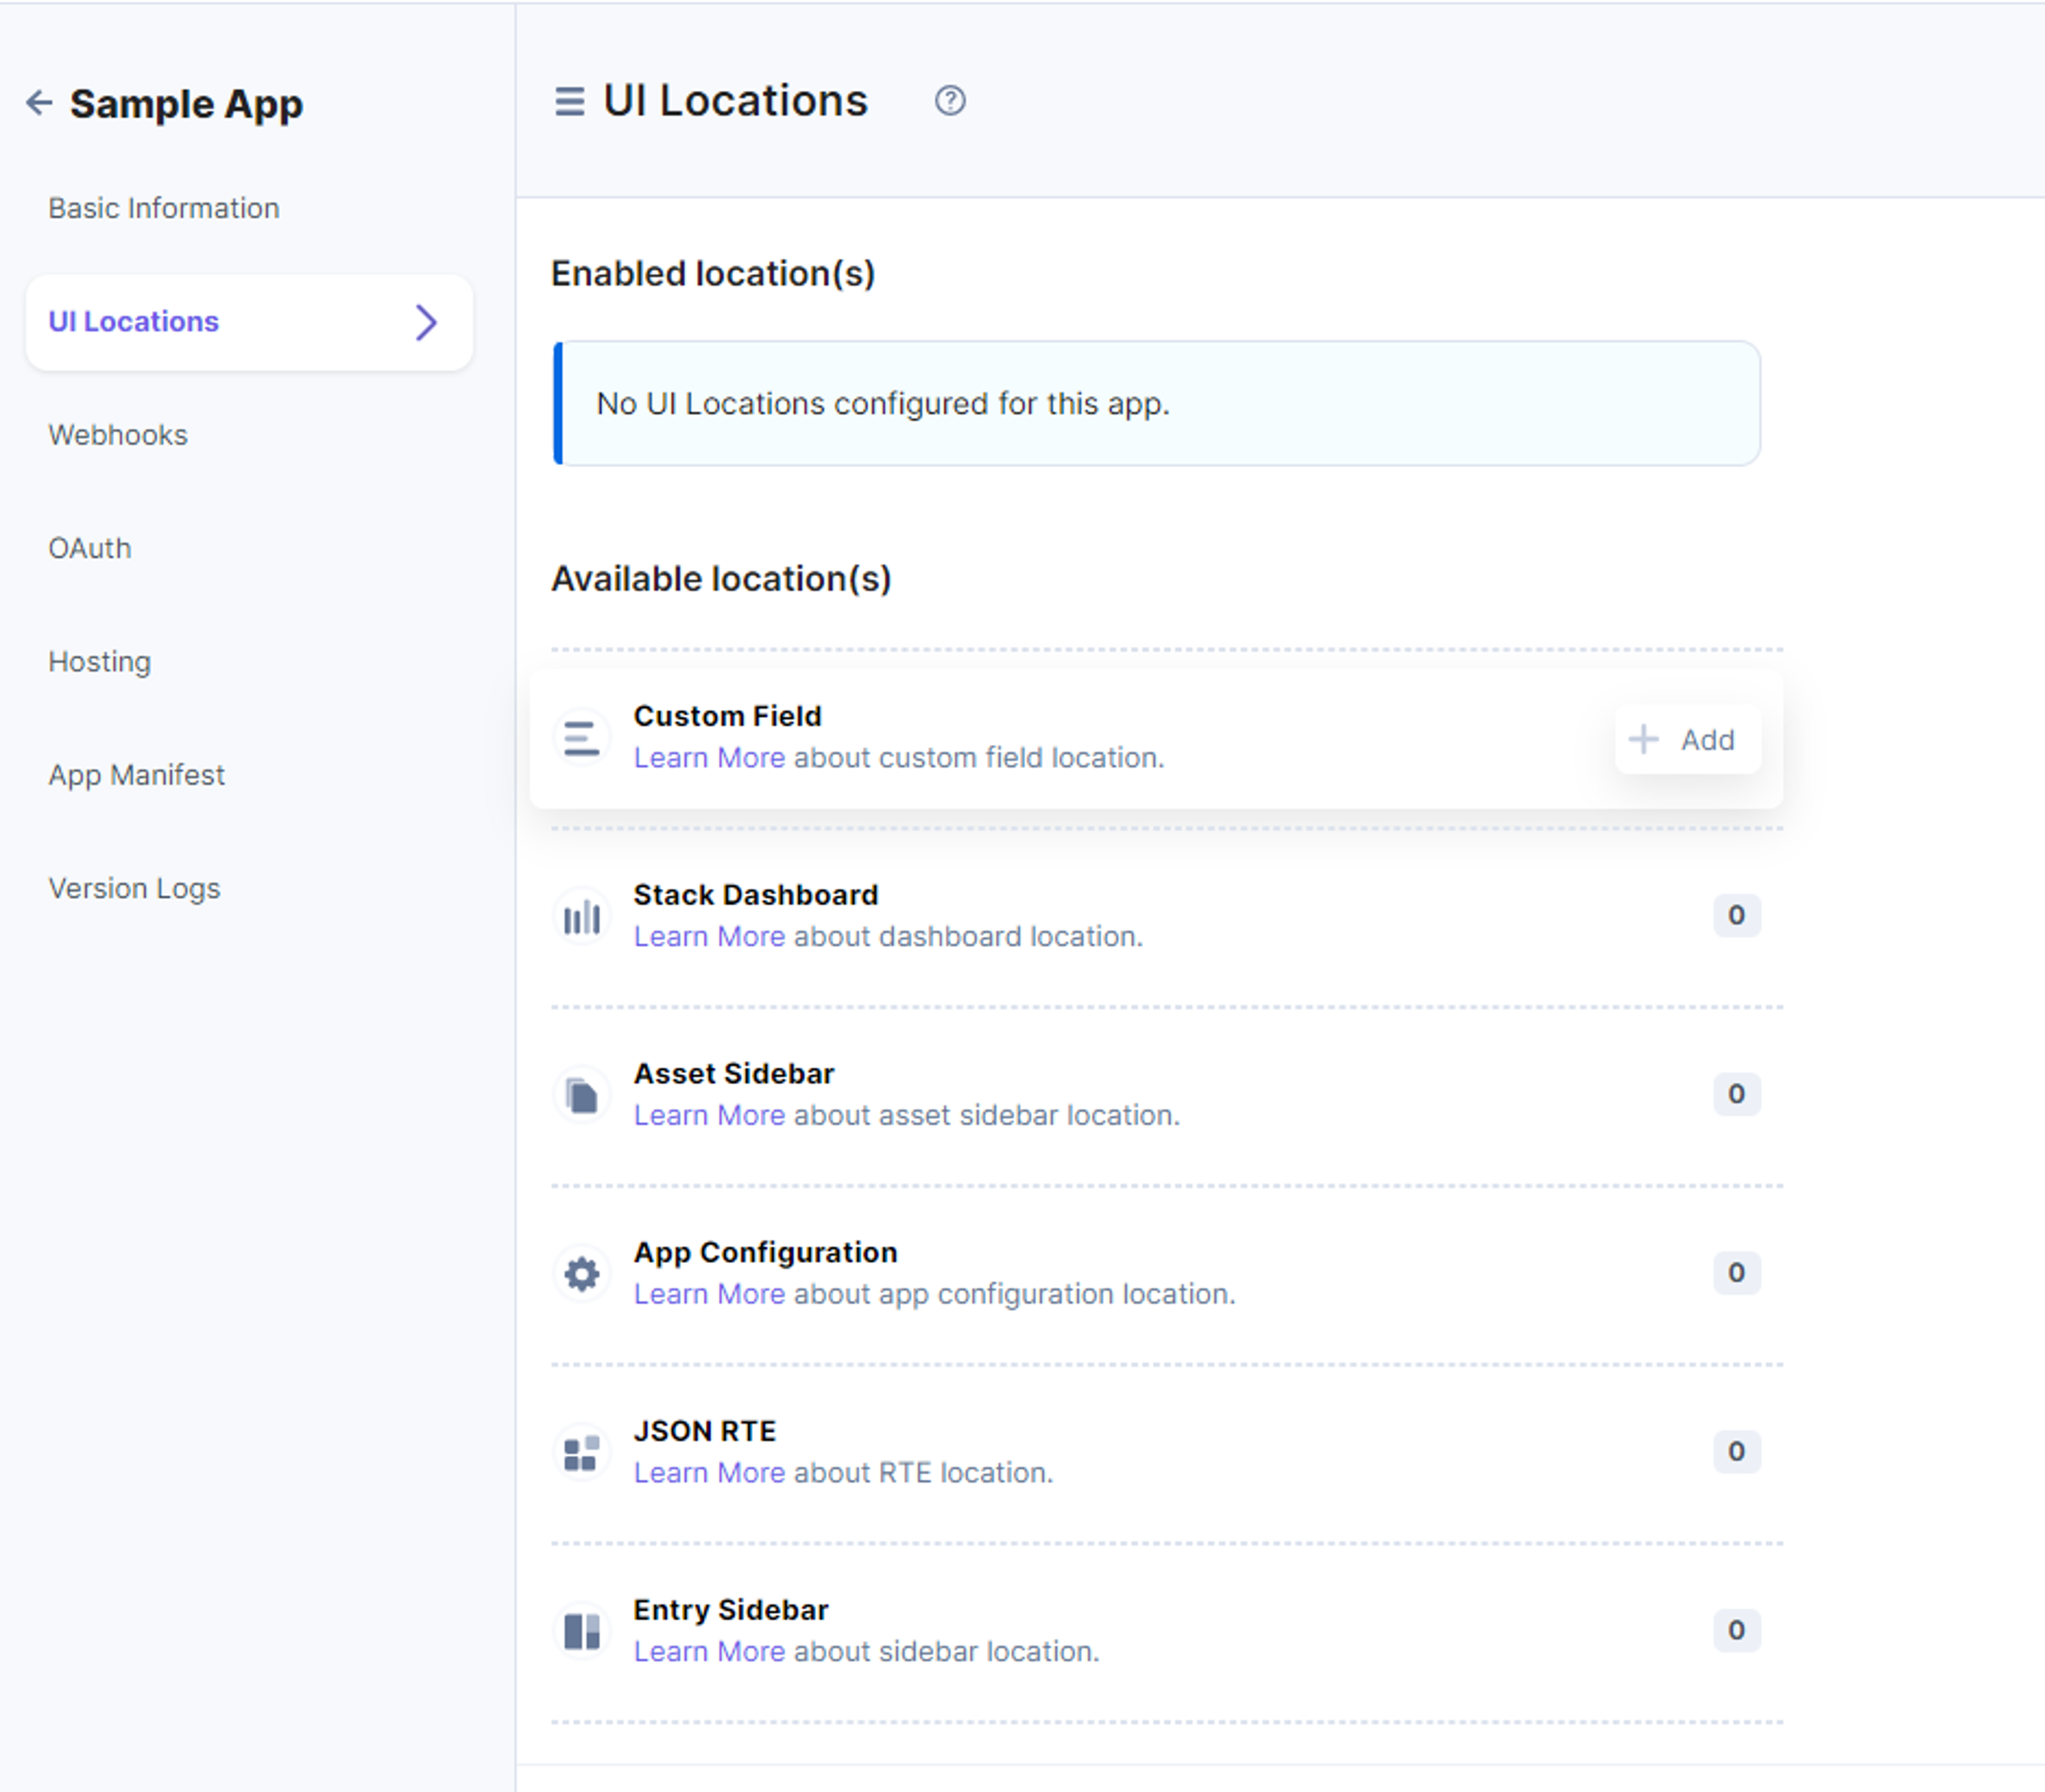Add a Custom Field location
Viewport: 2045px width, 1792px height.
(1687, 740)
